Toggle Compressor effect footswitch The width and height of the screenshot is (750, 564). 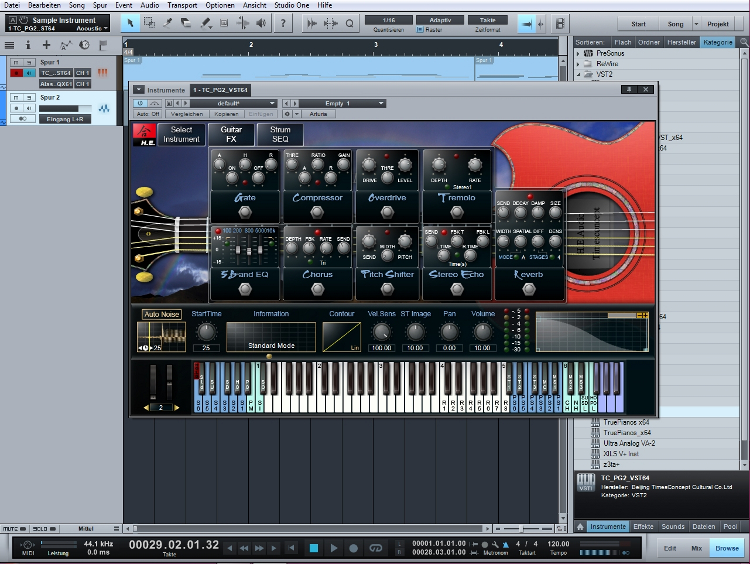317,211
